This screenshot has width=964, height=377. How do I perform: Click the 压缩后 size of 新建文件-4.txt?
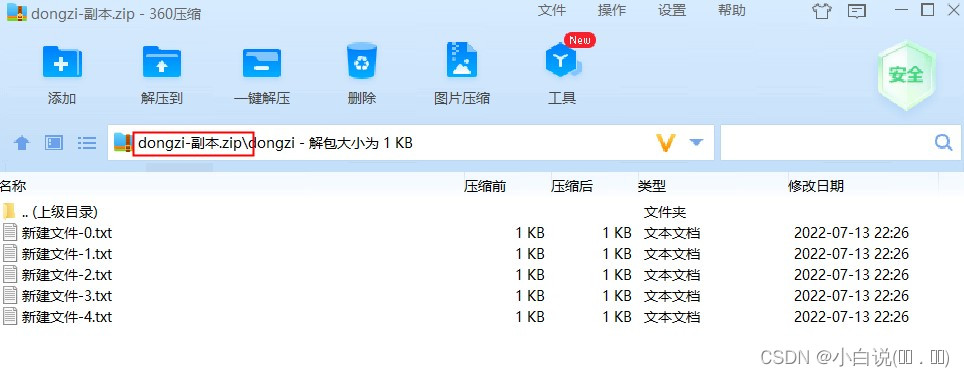(617, 317)
